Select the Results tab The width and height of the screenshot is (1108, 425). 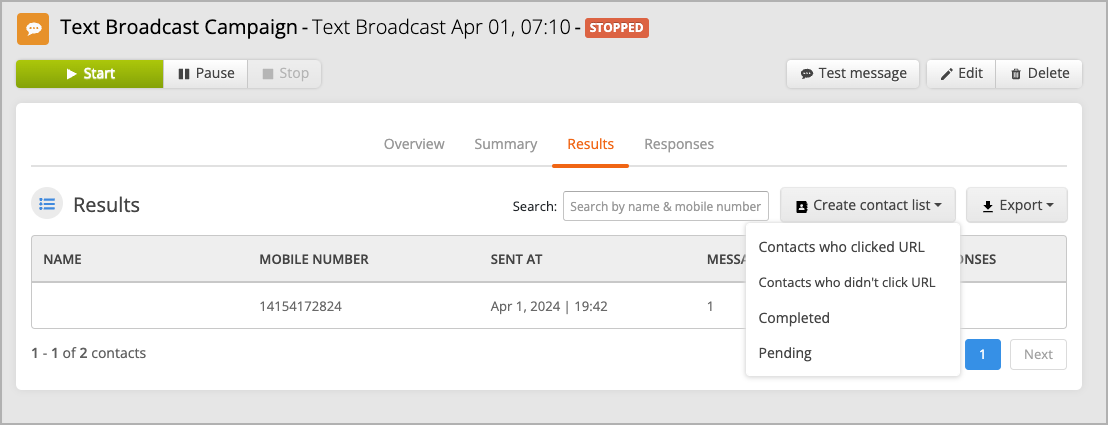pyautogui.click(x=591, y=144)
